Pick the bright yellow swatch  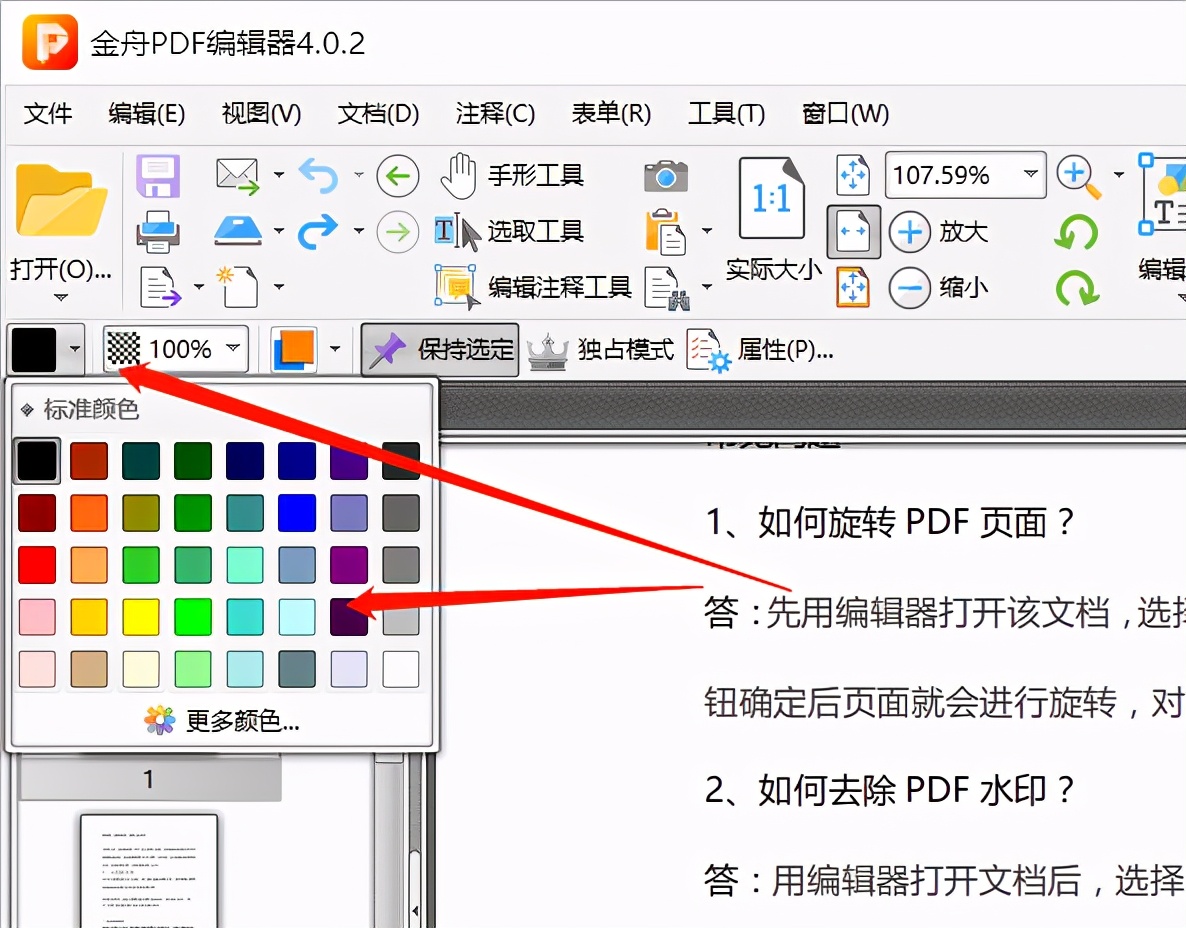(x=141, y=616)
